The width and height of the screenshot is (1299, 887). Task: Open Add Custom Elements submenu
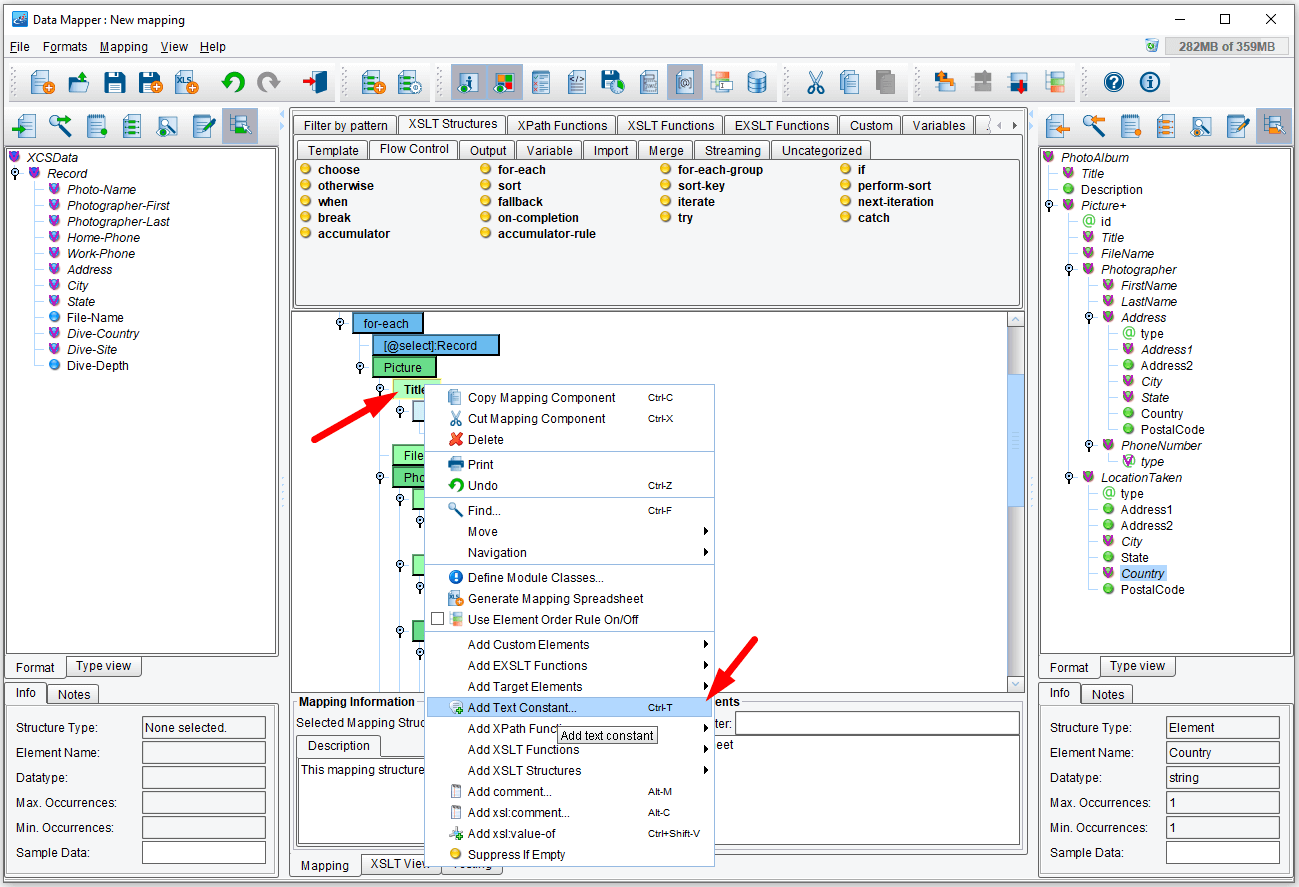(569, 644)
